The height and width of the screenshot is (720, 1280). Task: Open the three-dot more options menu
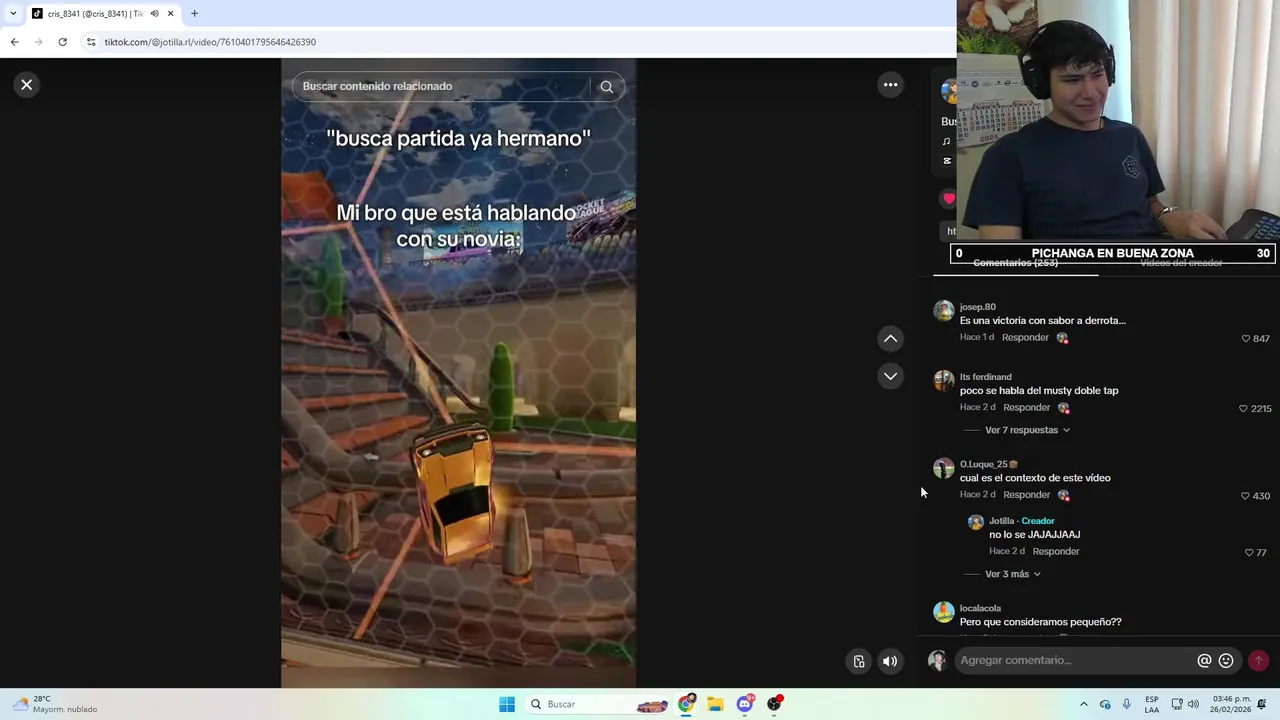890,85
